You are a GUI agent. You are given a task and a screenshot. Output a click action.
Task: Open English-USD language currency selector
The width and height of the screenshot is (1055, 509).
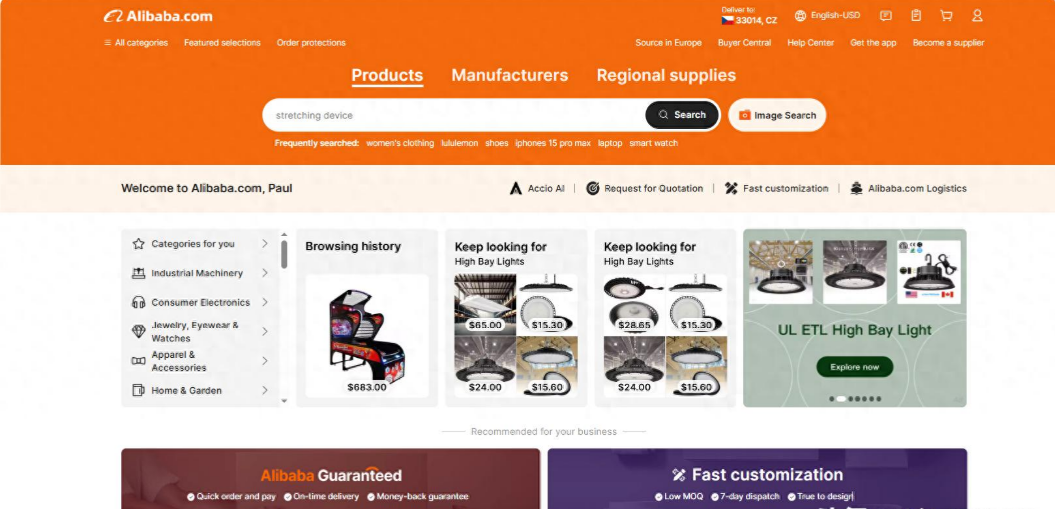[828, 15]
